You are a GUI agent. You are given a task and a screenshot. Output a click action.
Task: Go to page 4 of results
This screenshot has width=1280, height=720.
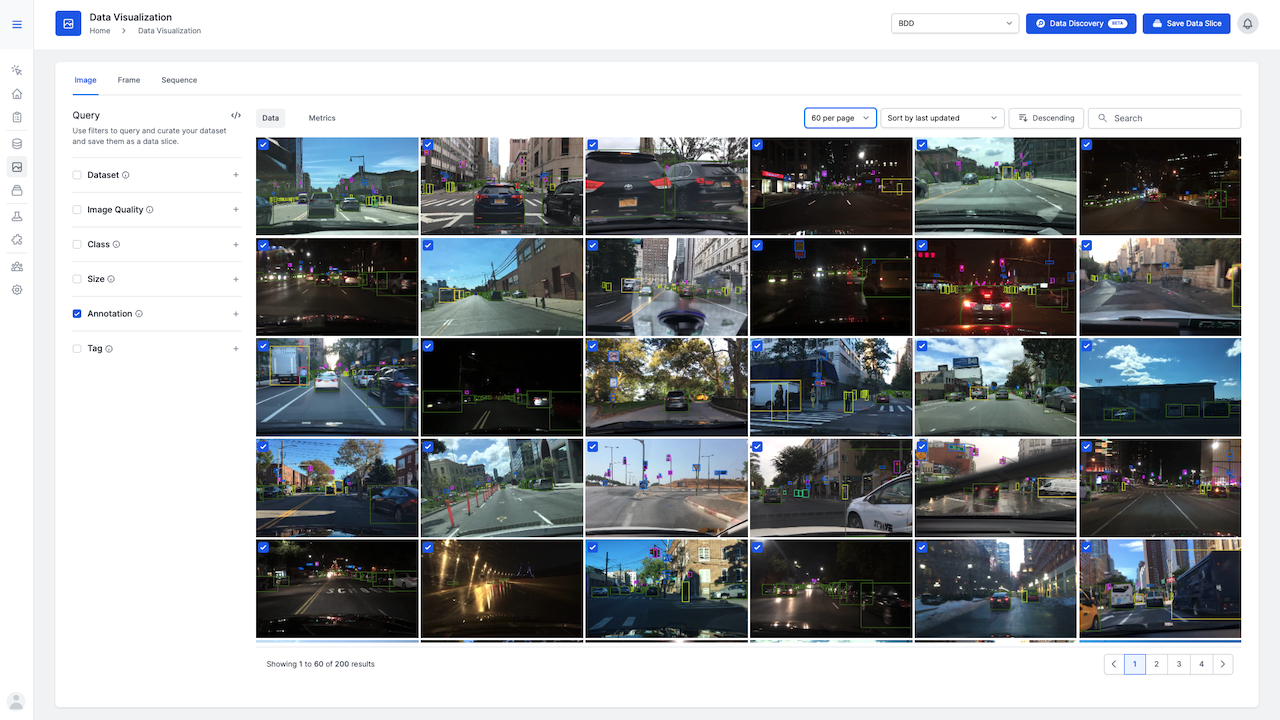click(1202, 664)
